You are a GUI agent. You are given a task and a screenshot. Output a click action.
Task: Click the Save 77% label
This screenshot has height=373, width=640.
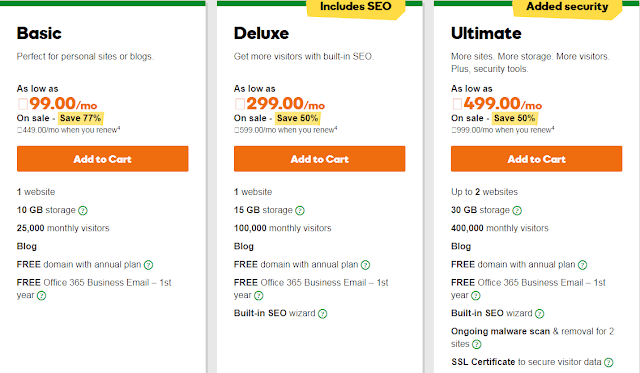tap(80, 118)
